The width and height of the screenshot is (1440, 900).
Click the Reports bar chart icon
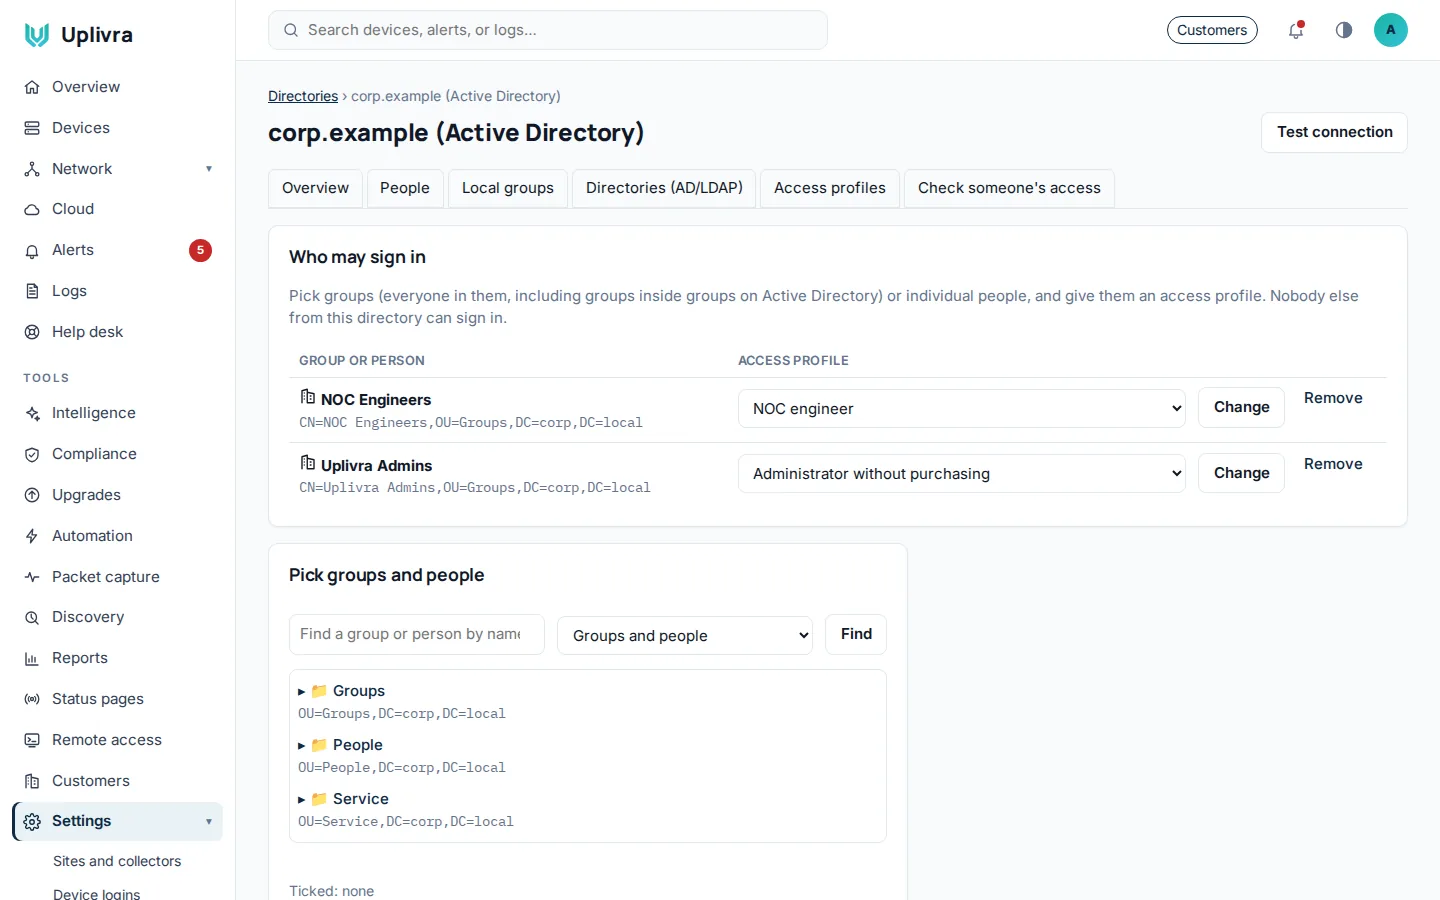(32, 658)
